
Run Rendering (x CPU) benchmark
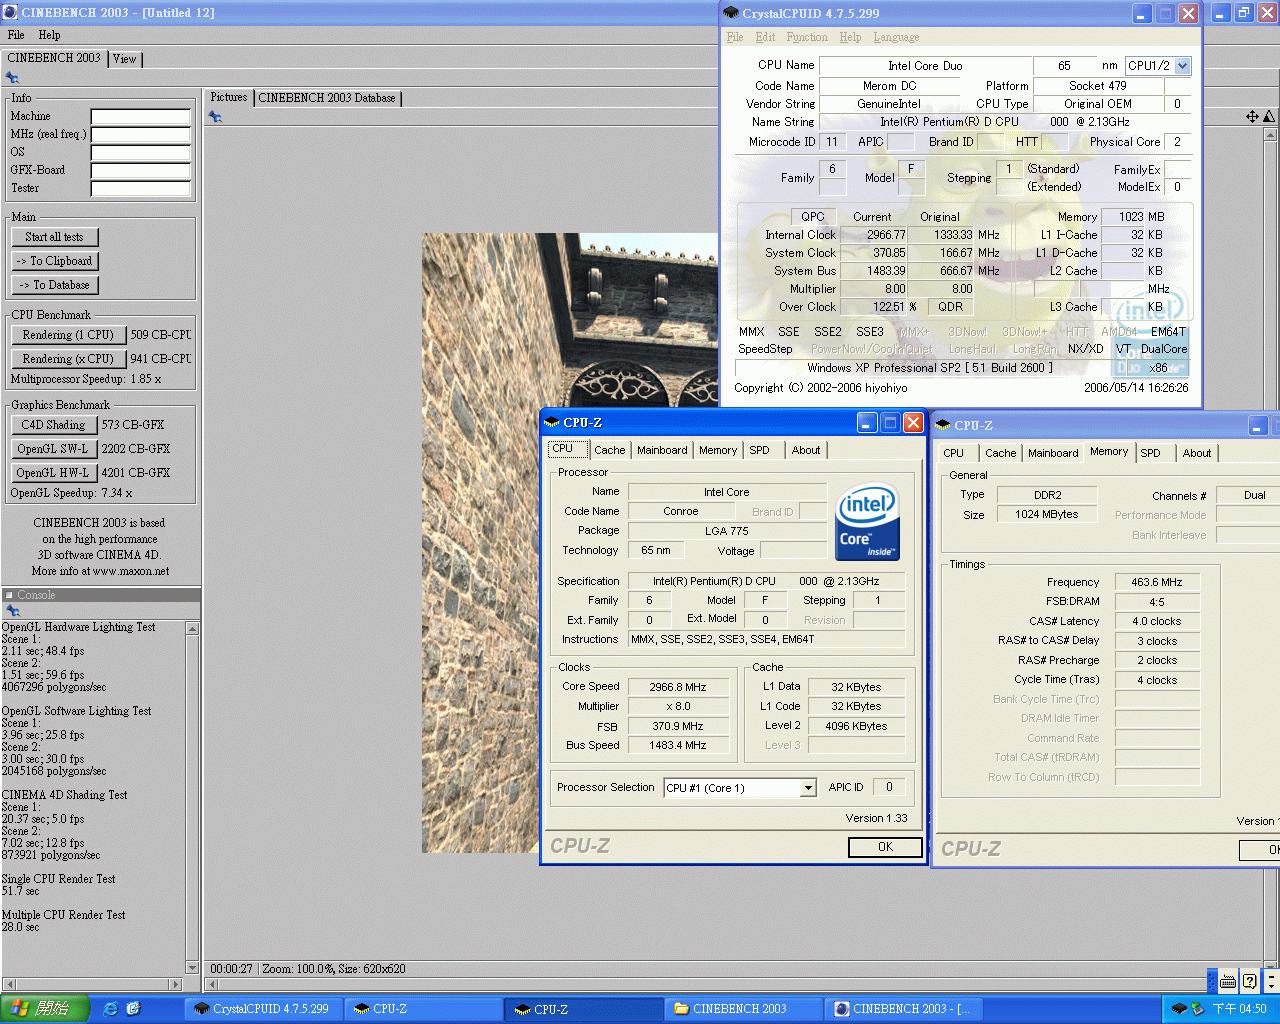(x=68, y=359)
